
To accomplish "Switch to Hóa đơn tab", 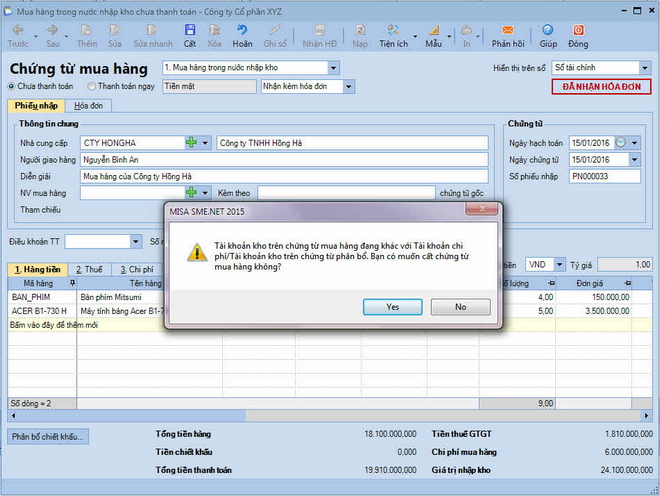I will coord(88,106).
